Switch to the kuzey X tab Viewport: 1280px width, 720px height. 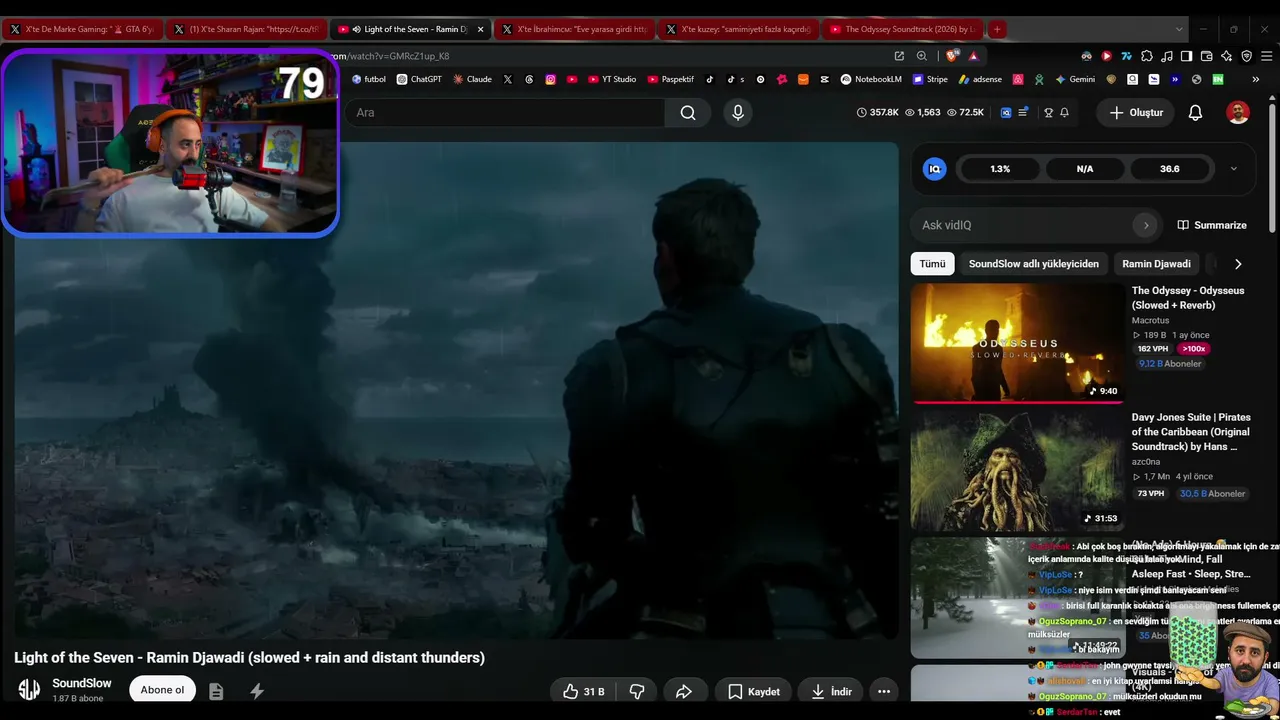pos(738,29)
